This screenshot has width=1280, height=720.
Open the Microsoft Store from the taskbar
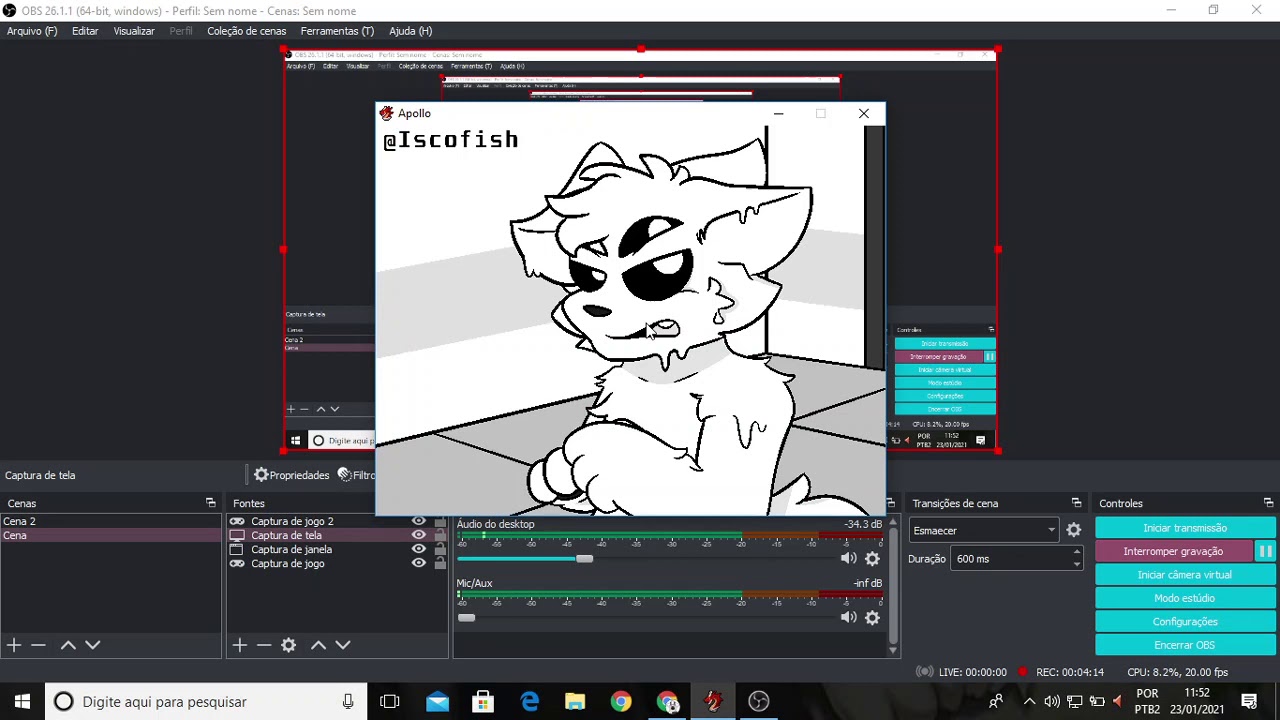tap(483, 701)
